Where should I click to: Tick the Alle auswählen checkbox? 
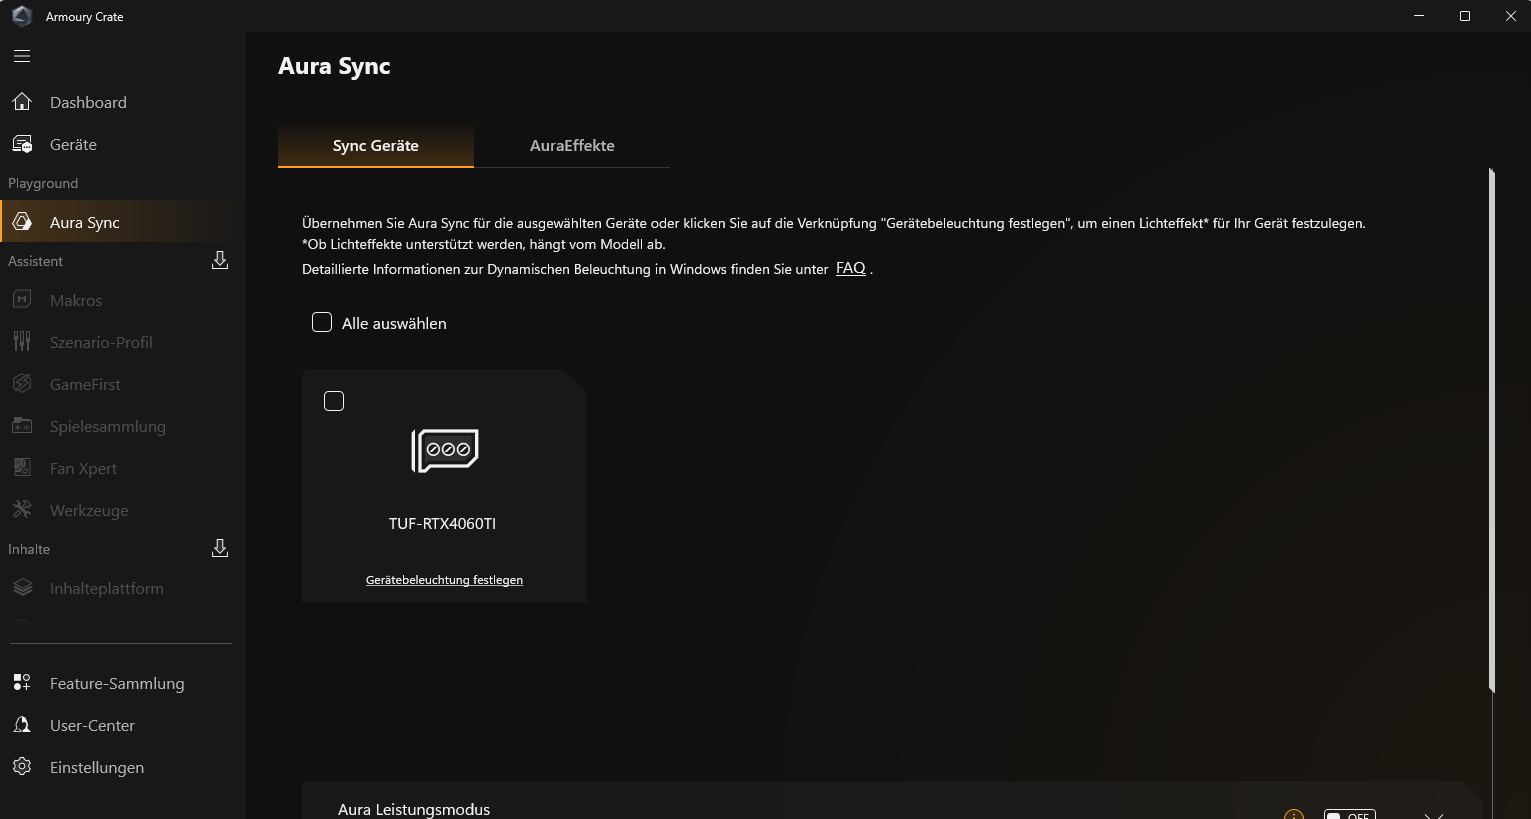tap(322, 322)
